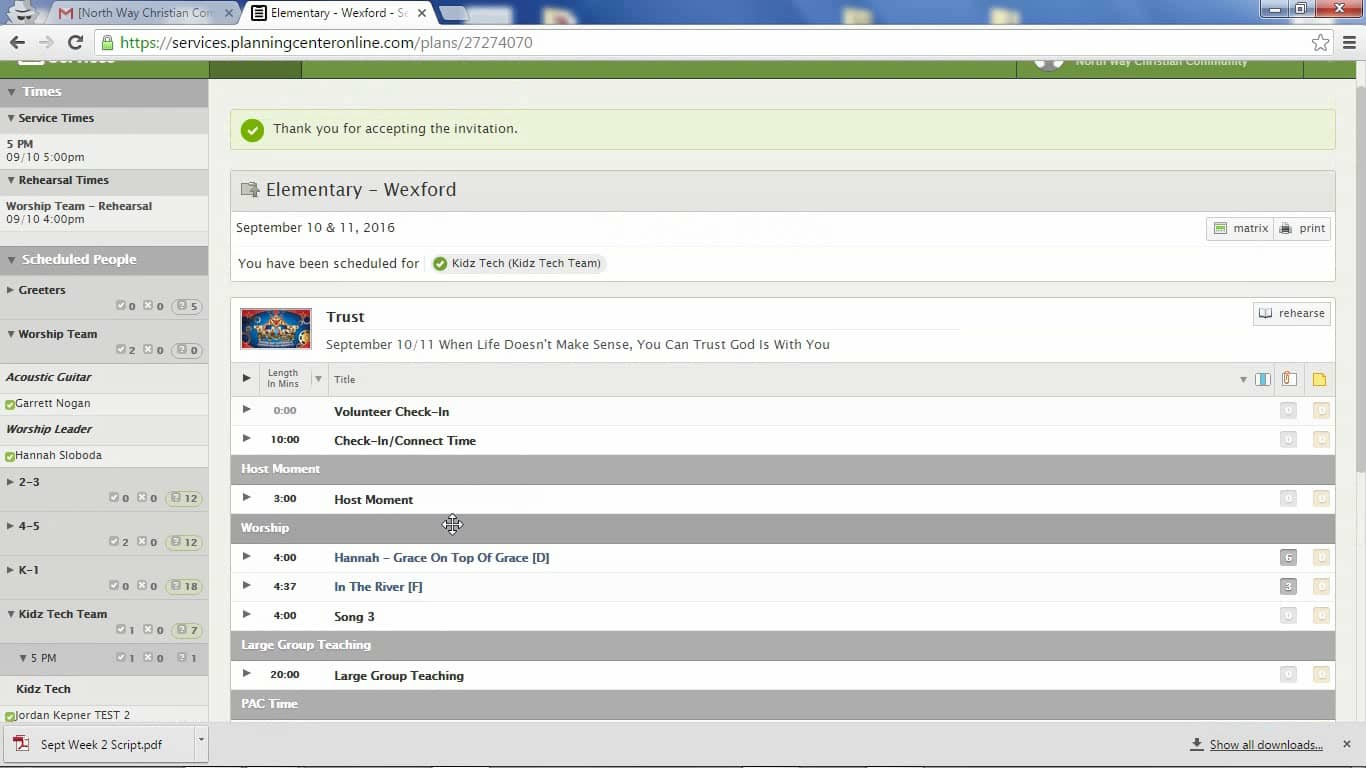1366x768 pixels.
Task: Open attachments badge for Song 3
Action: click(1288, 615)
